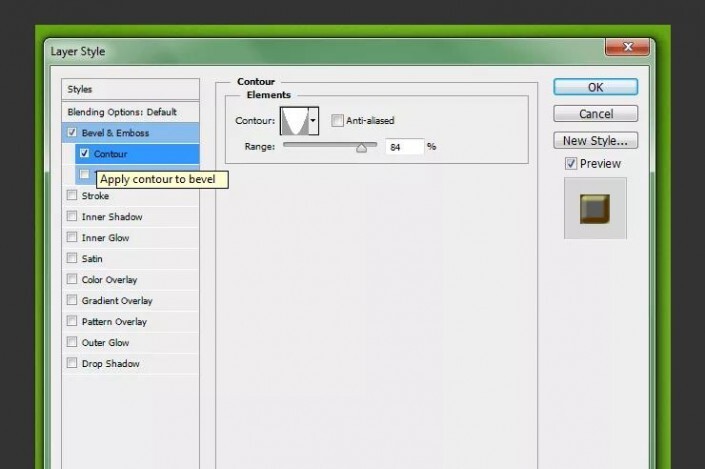Screen dimensions: 705x469
Task: Enable the Inner Shadow checkbox
Action: pyautogui.click(x=71, y=217)
